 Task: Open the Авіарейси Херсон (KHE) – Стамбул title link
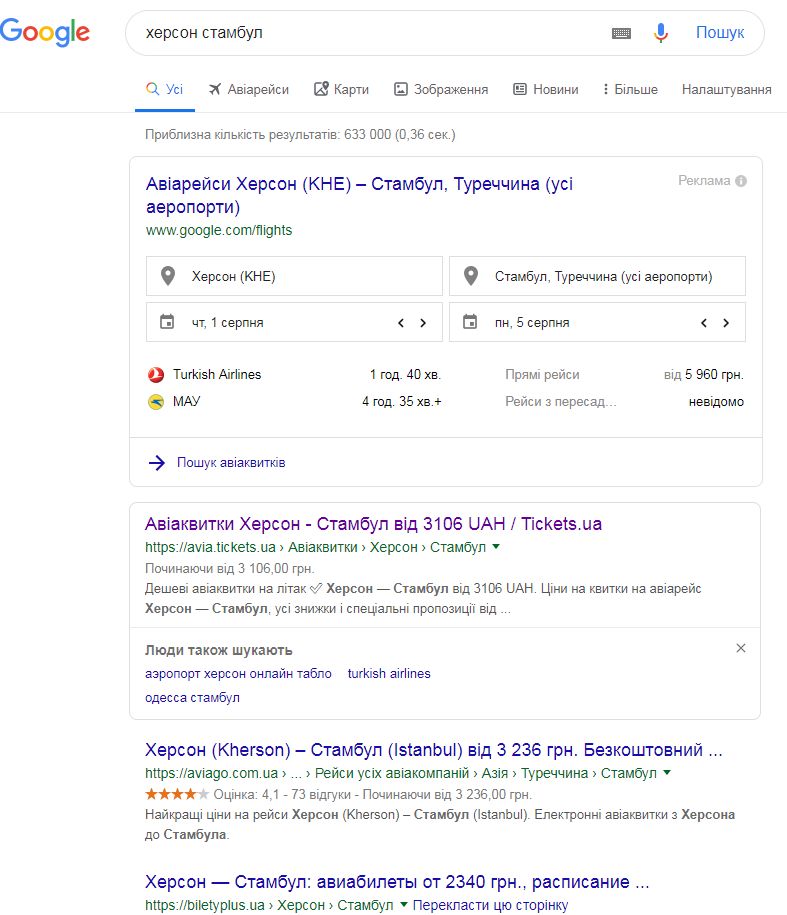click(x=359, y=195)
